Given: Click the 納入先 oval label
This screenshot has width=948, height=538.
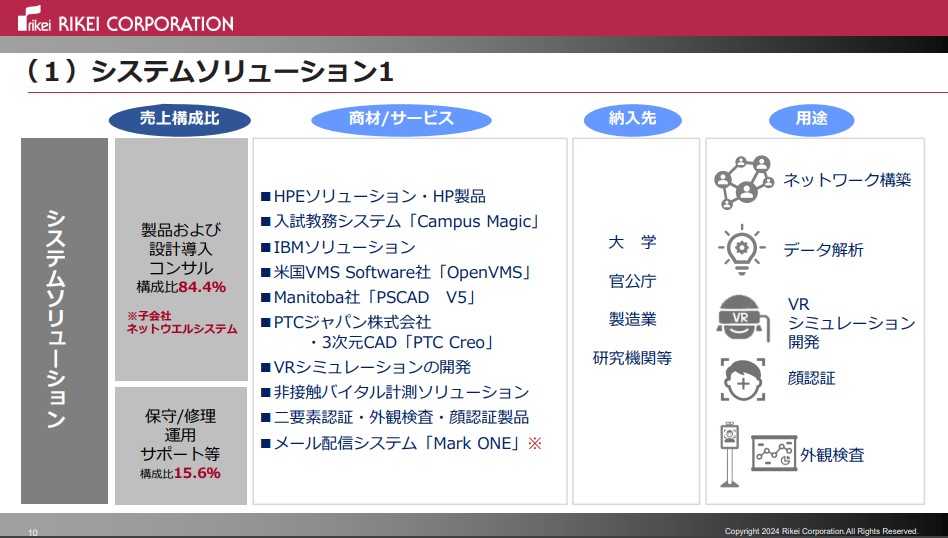Looking at the screenshot, I should point(632,119).
